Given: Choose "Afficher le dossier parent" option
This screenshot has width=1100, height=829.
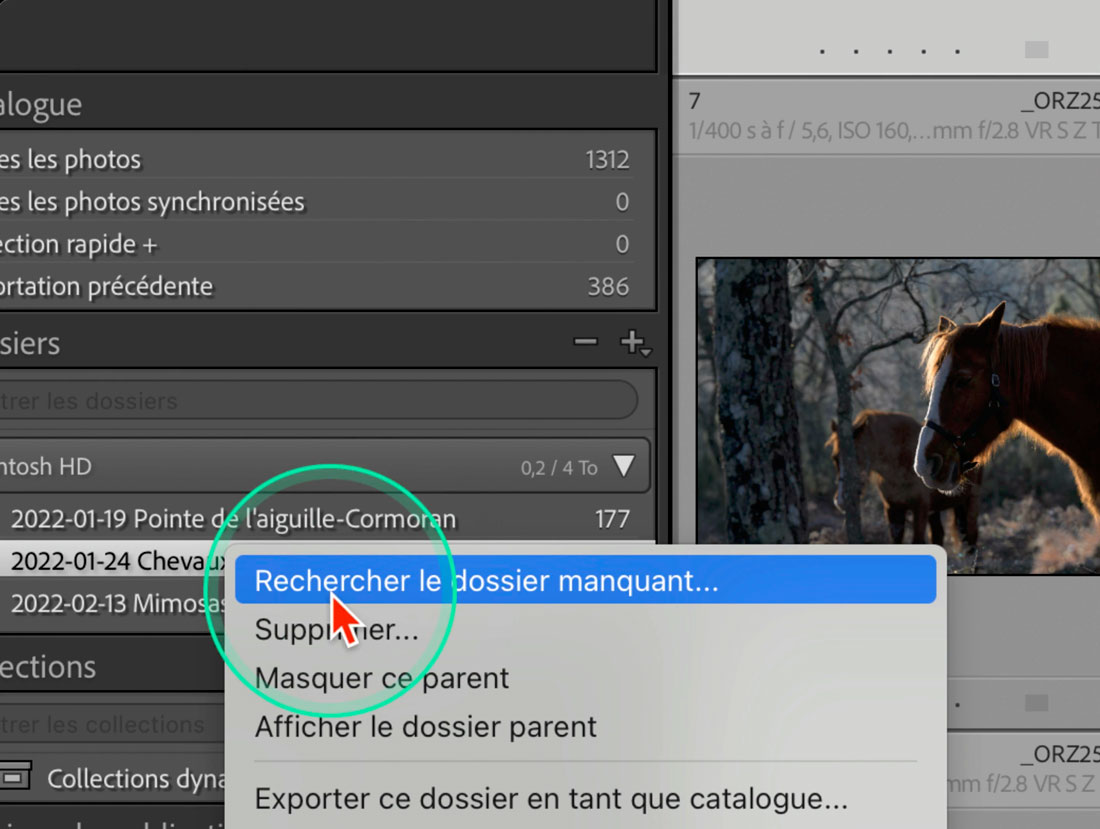Looking at the screenshot, I should click(426, 727).
